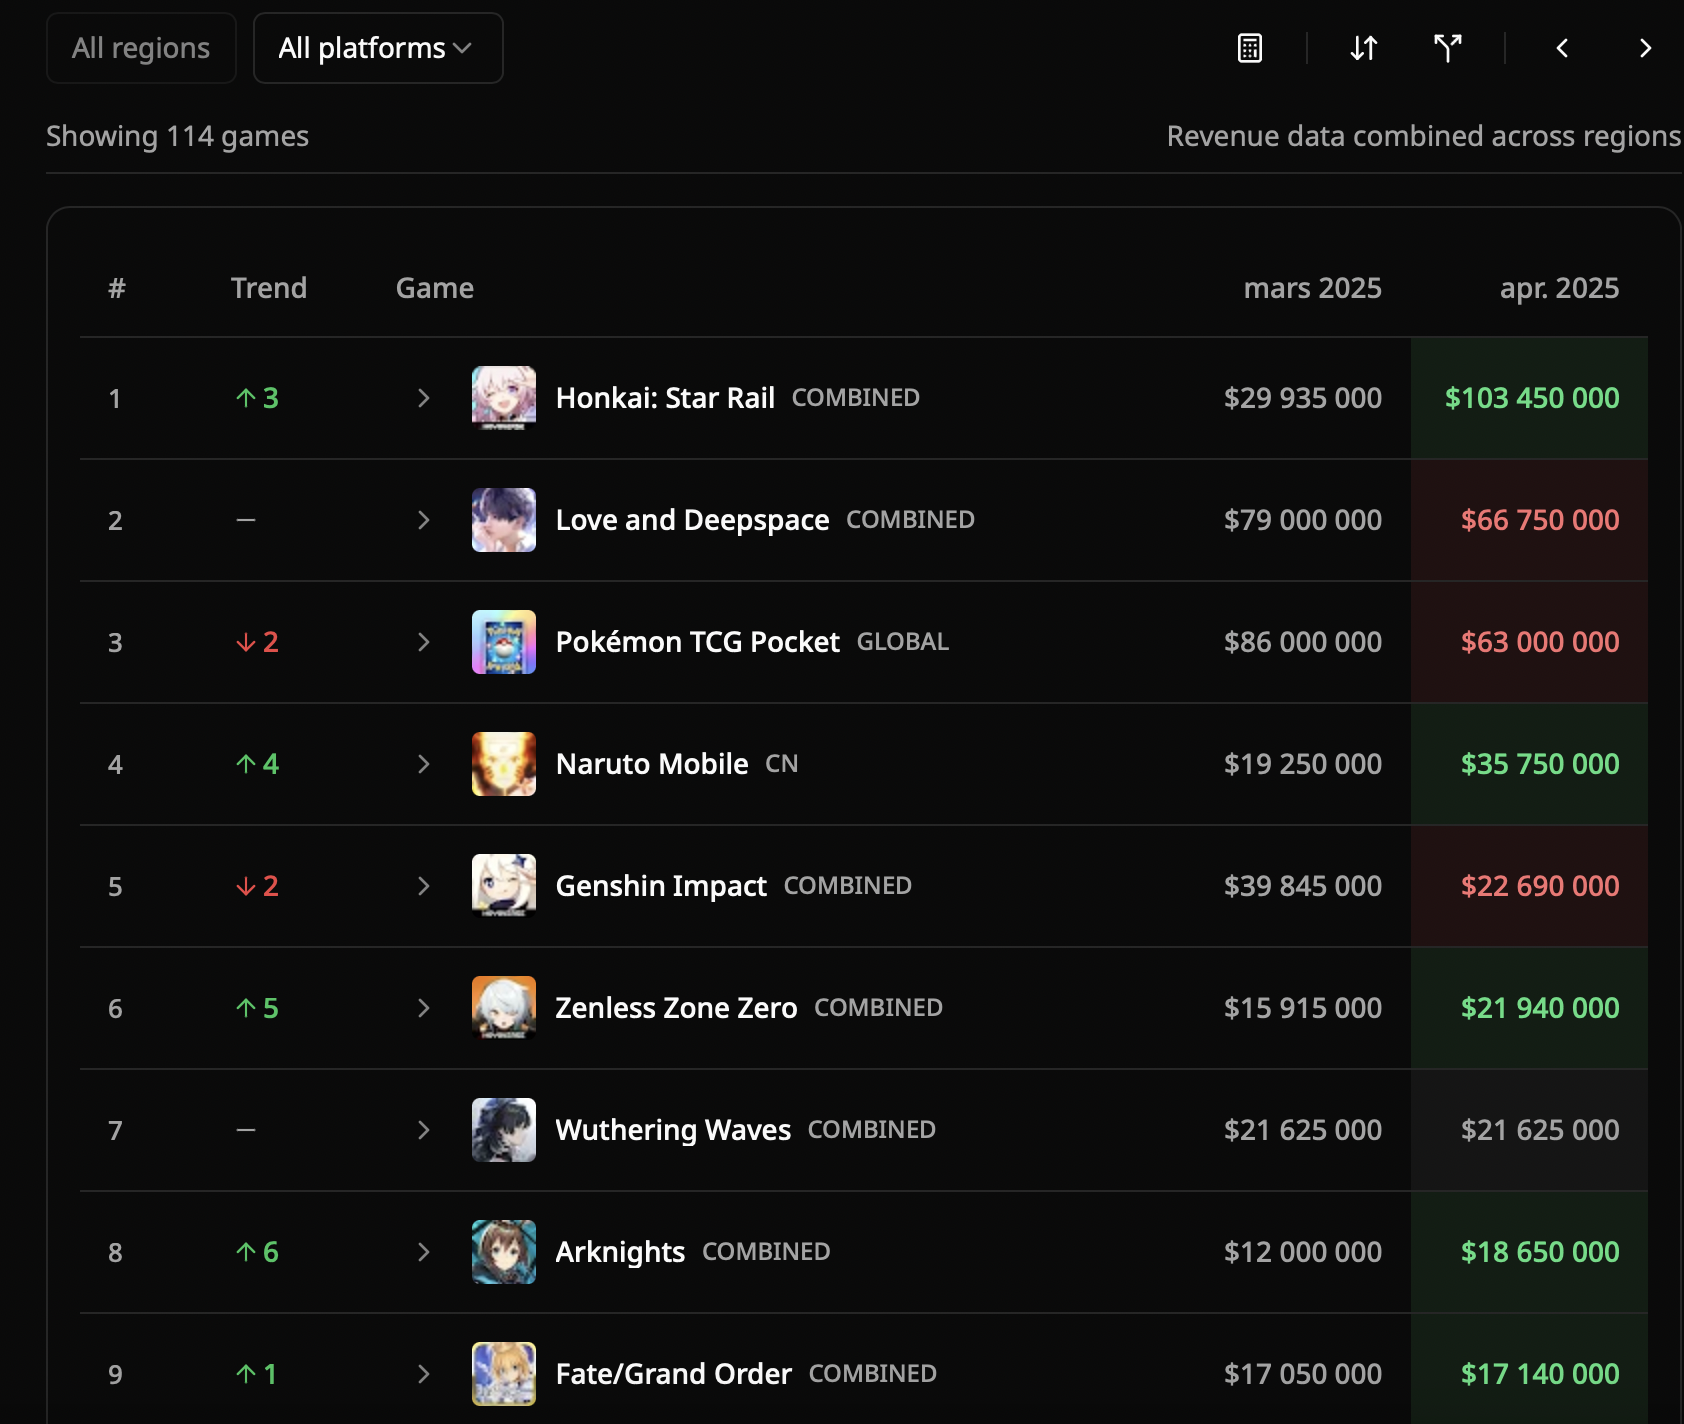
Task: Open the Genshin Impact game title
Action: tap(661, 886)
